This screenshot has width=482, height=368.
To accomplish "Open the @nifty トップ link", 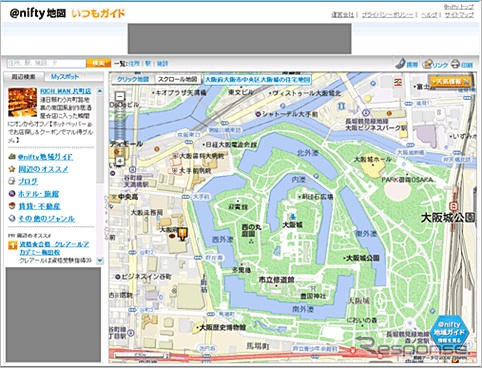I will (x=458, y=7).
